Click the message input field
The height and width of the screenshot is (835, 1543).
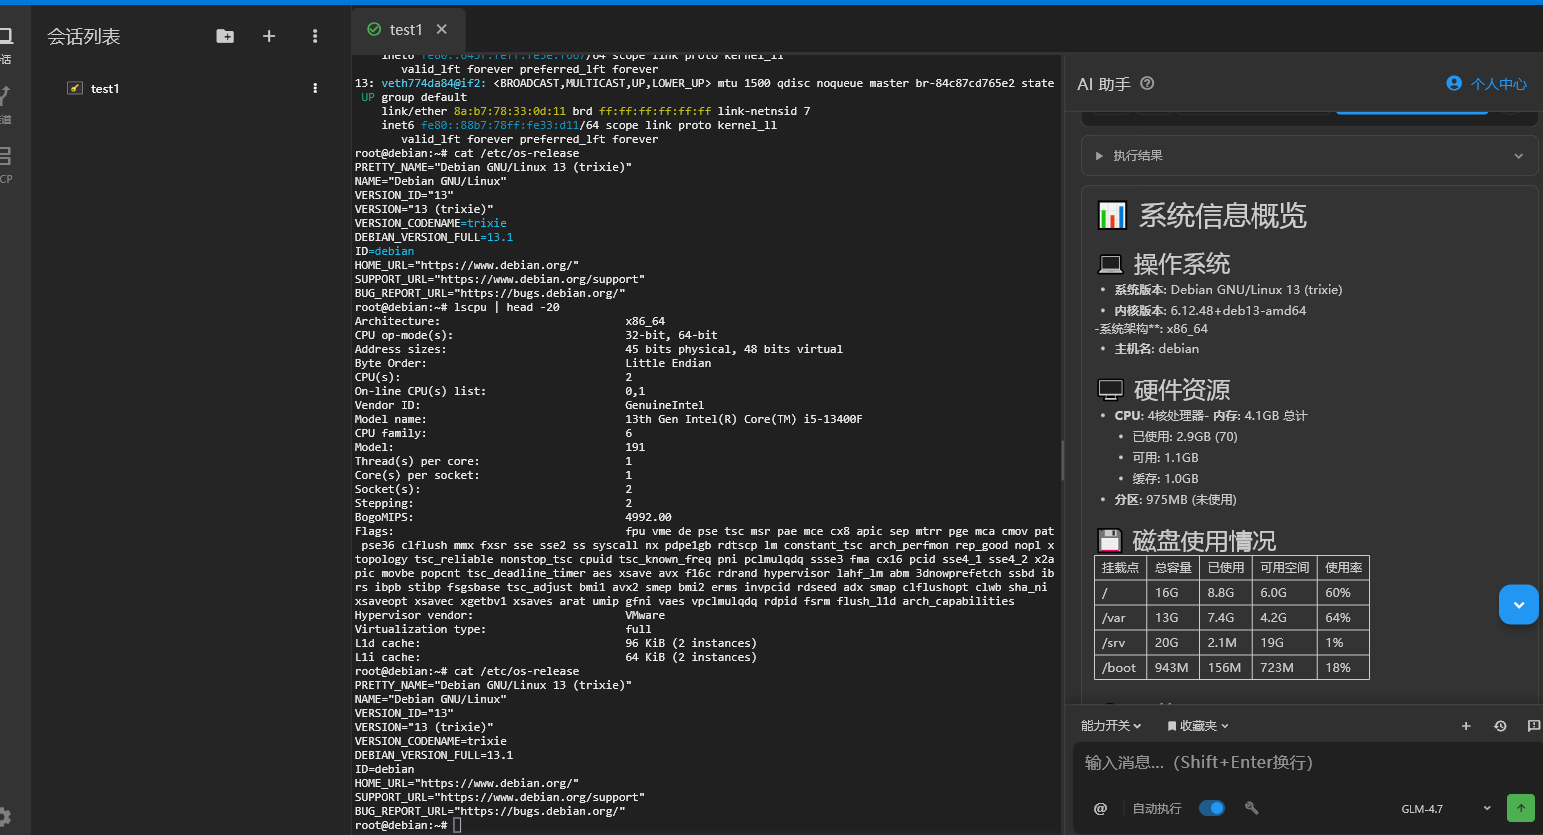click(x=1300, y=763)
